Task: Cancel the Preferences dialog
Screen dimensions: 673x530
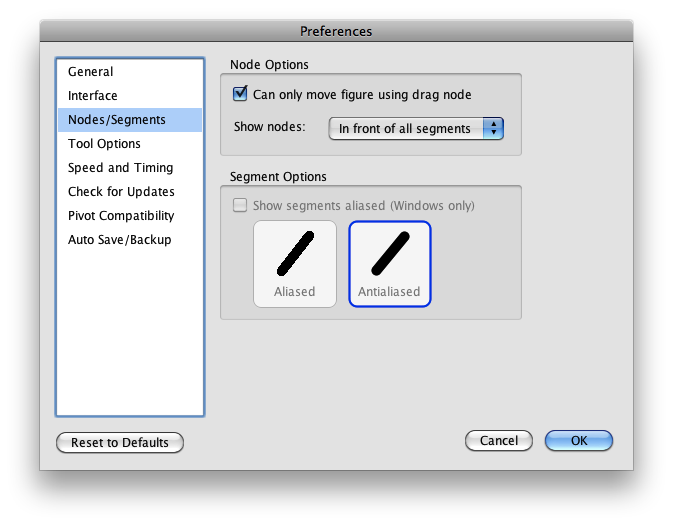Action: coord(499,441)
